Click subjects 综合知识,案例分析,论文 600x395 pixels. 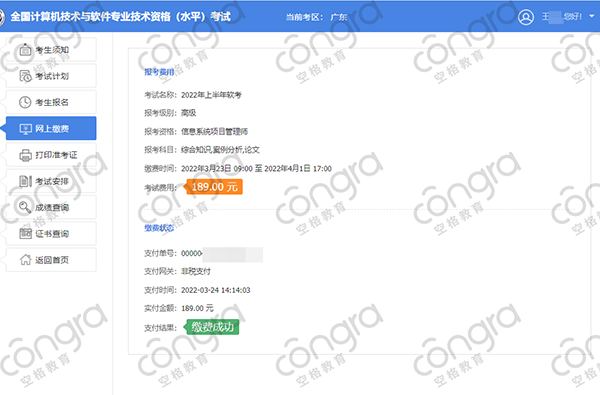pos(220,150)
